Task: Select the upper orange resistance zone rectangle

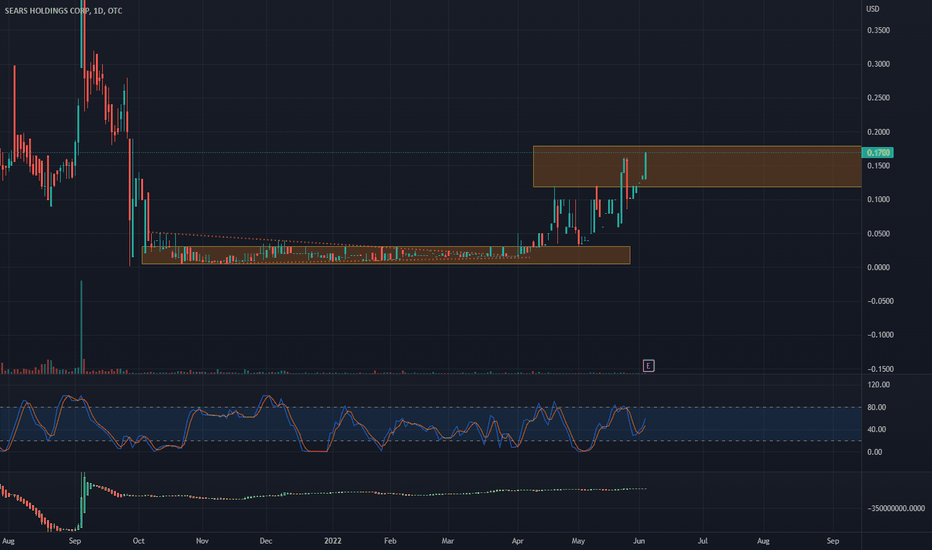Action: (x=697, y=166)
